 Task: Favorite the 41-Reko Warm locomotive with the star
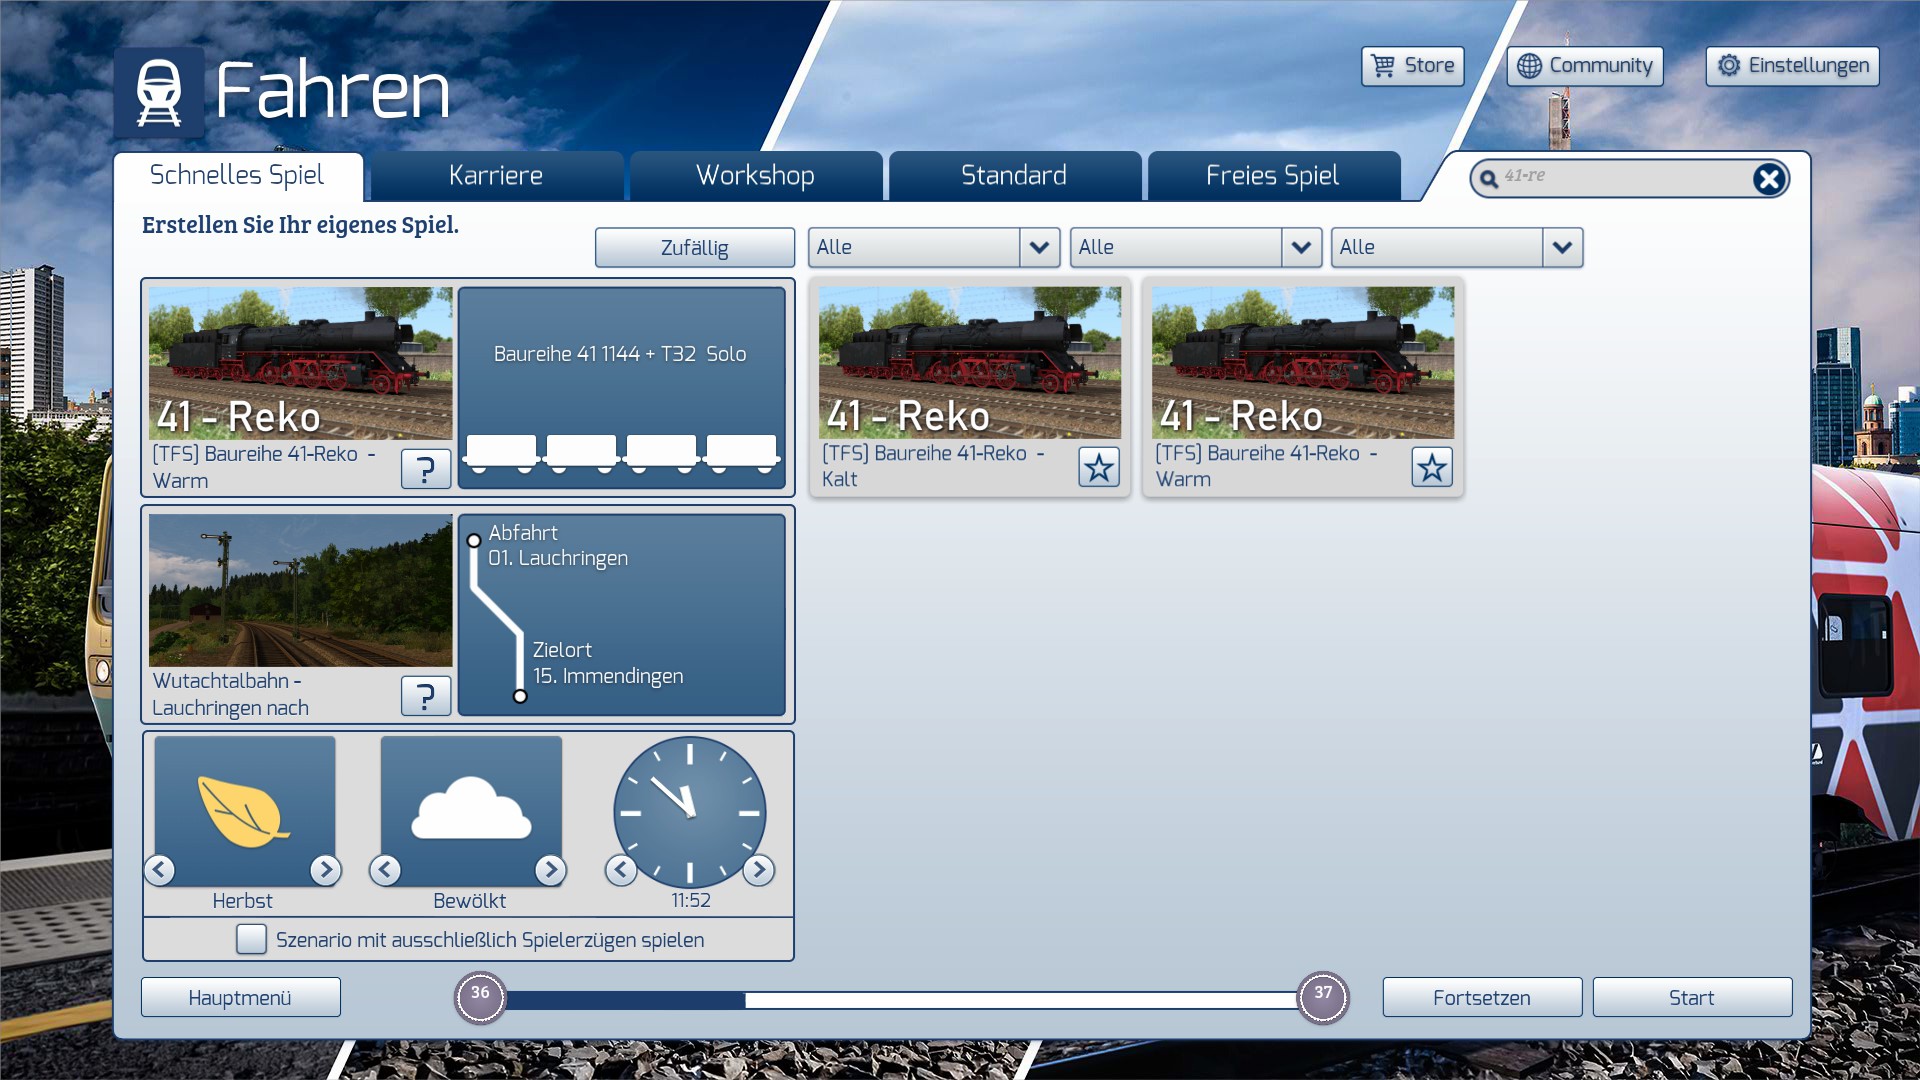pos(1431,467)
